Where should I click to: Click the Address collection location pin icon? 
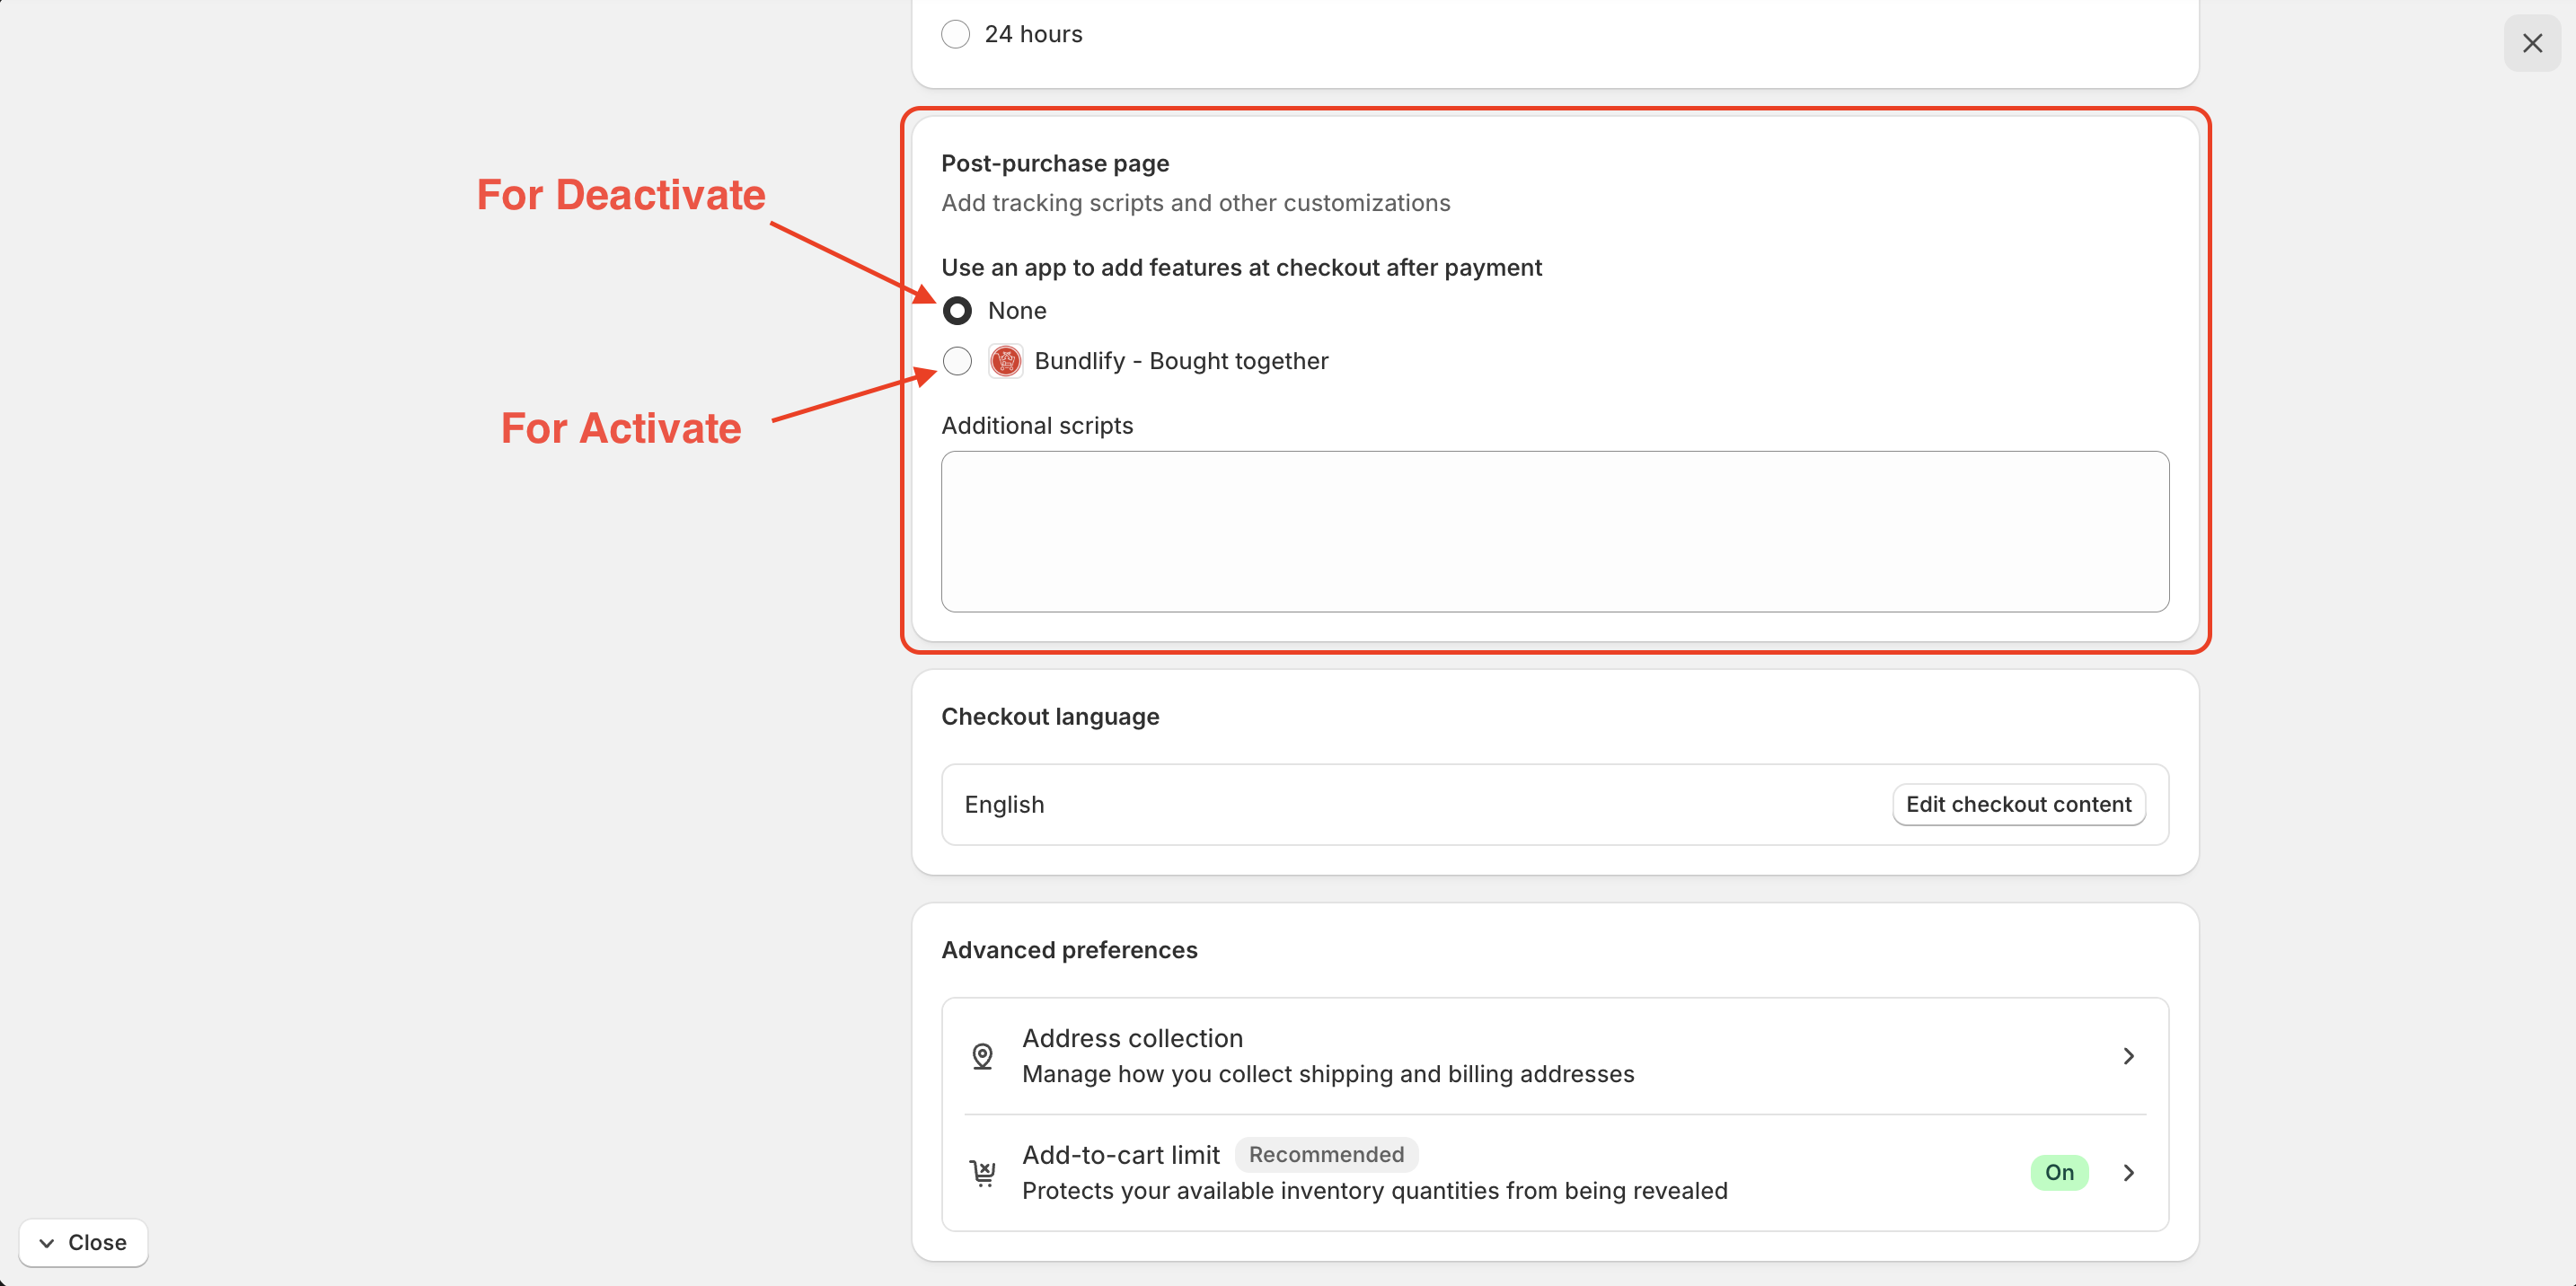[x=982, y=1056]
